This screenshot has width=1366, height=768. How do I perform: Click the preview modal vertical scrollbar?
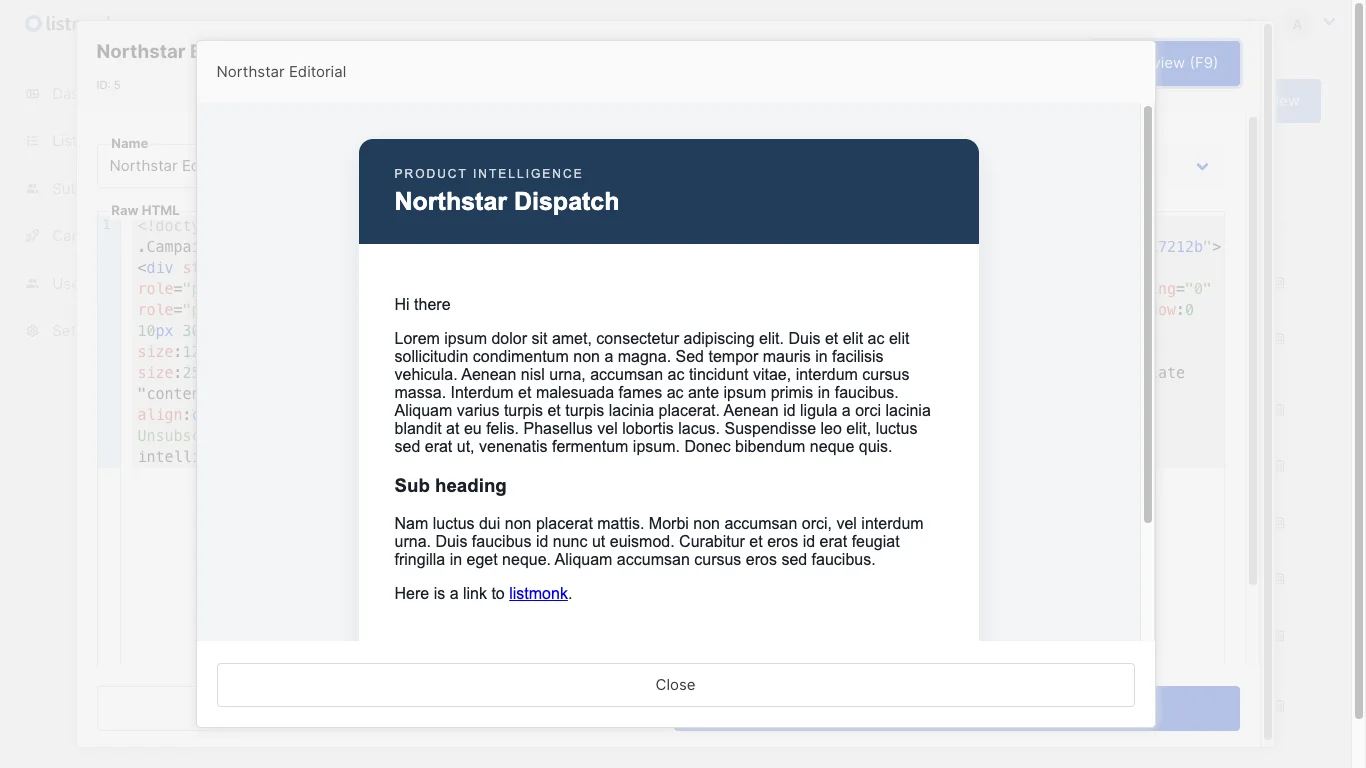pyautogui.click(x=1148, y=314)
